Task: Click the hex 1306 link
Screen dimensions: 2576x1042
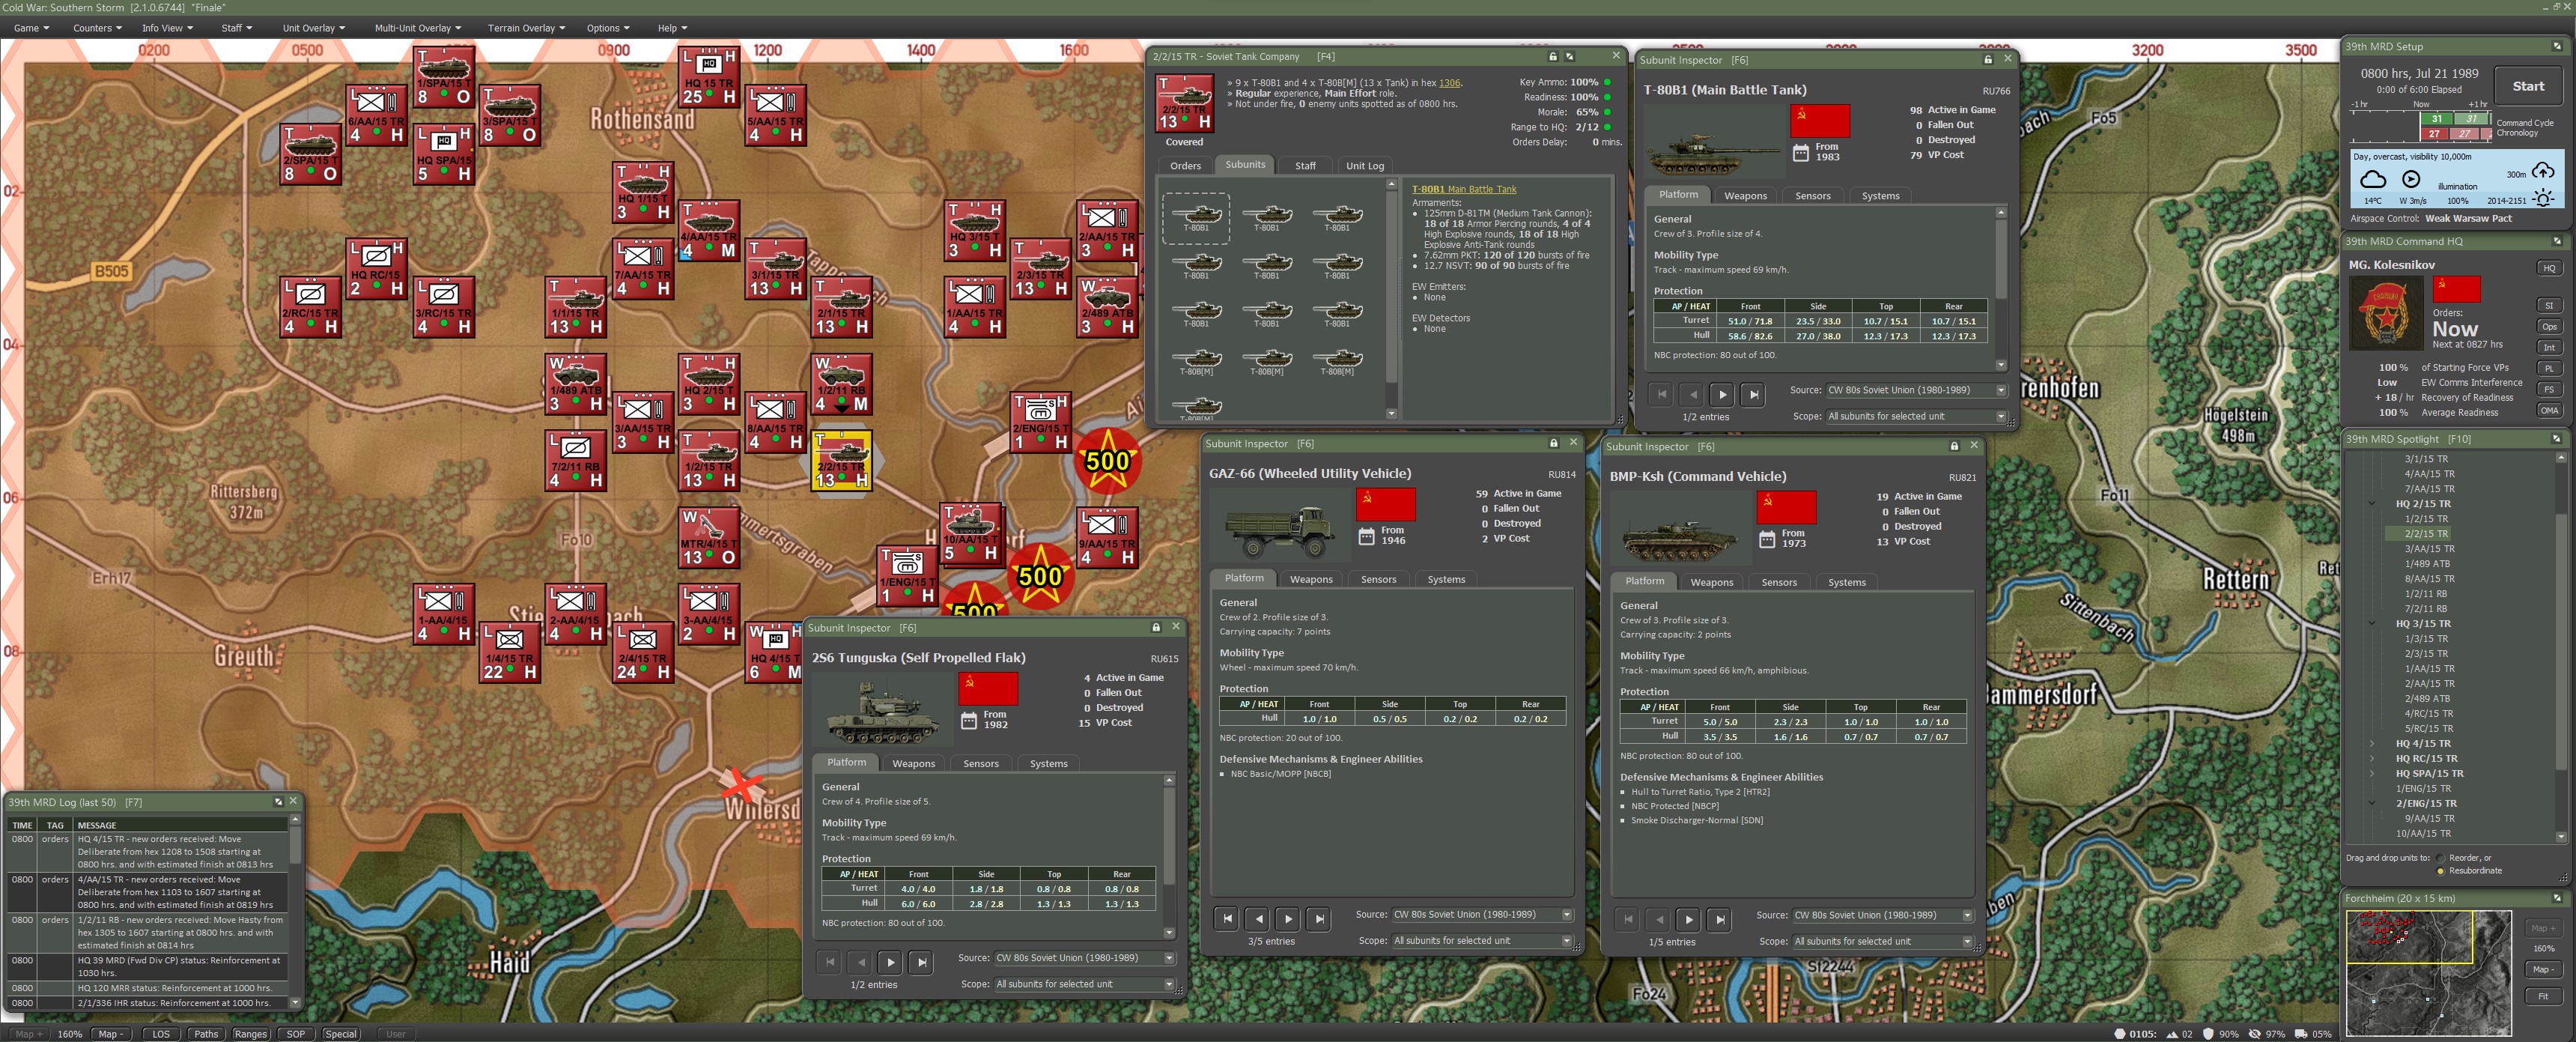Action: (1449, 83)
